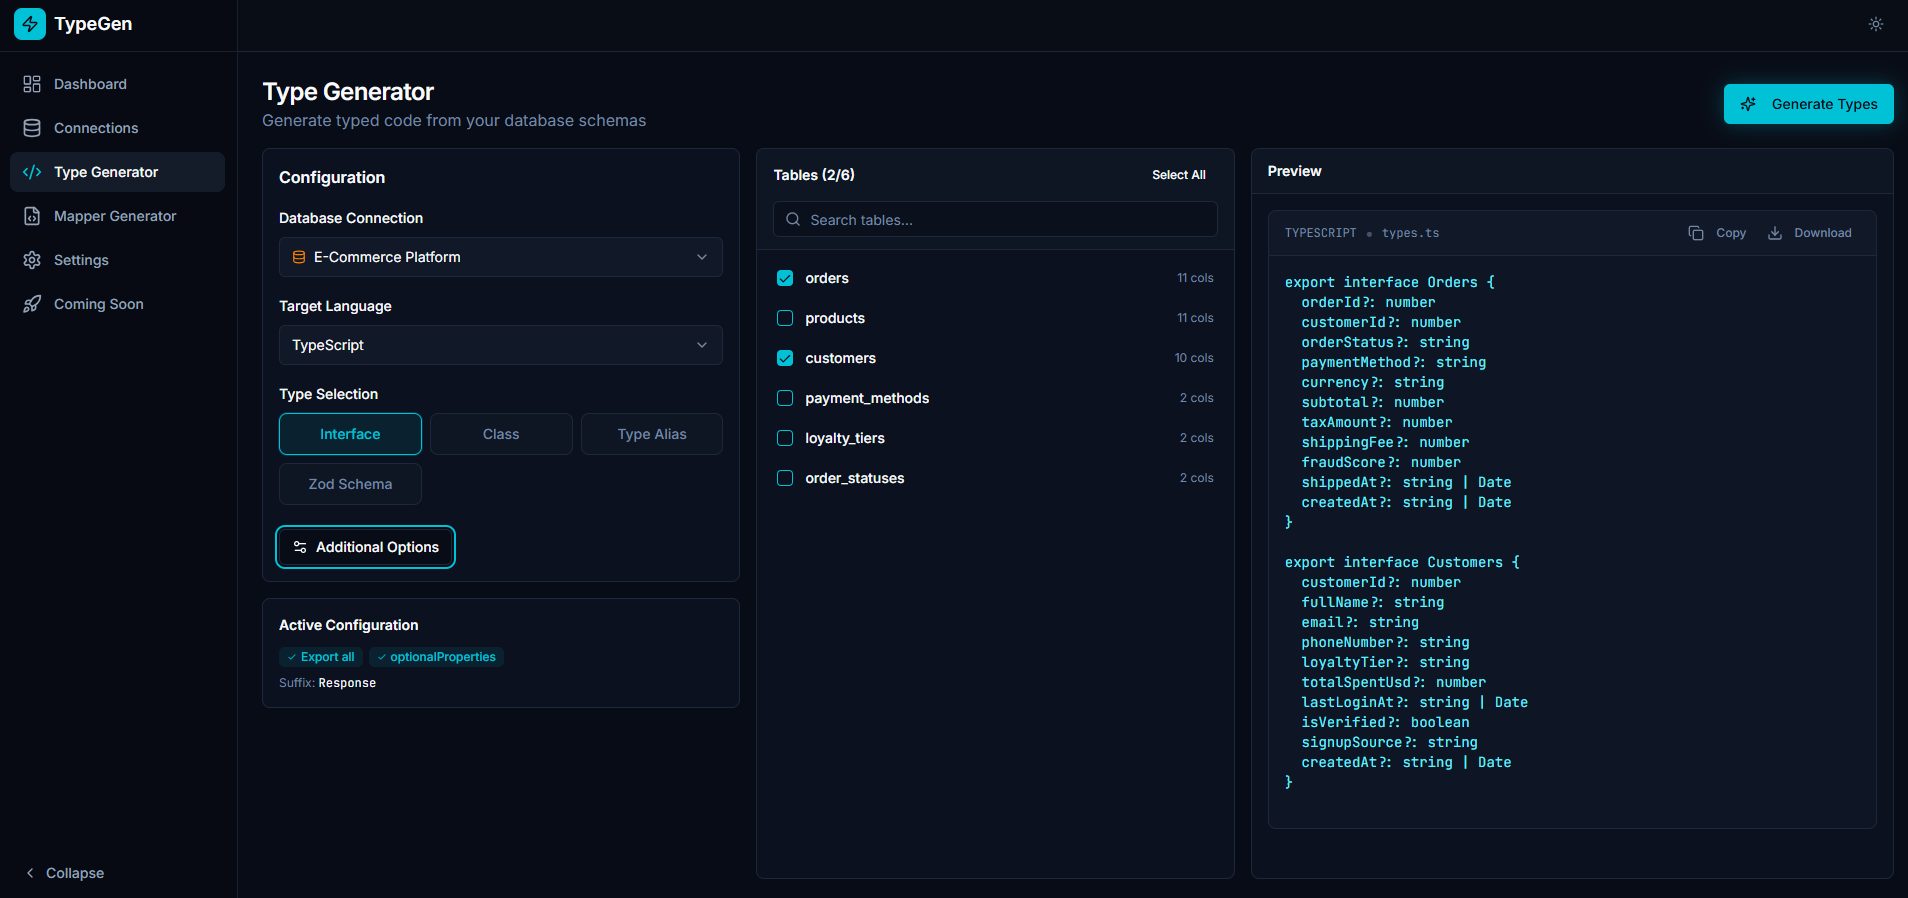
Task: Click the TypeGen lightning logo icon
Action: click(30, 24)
